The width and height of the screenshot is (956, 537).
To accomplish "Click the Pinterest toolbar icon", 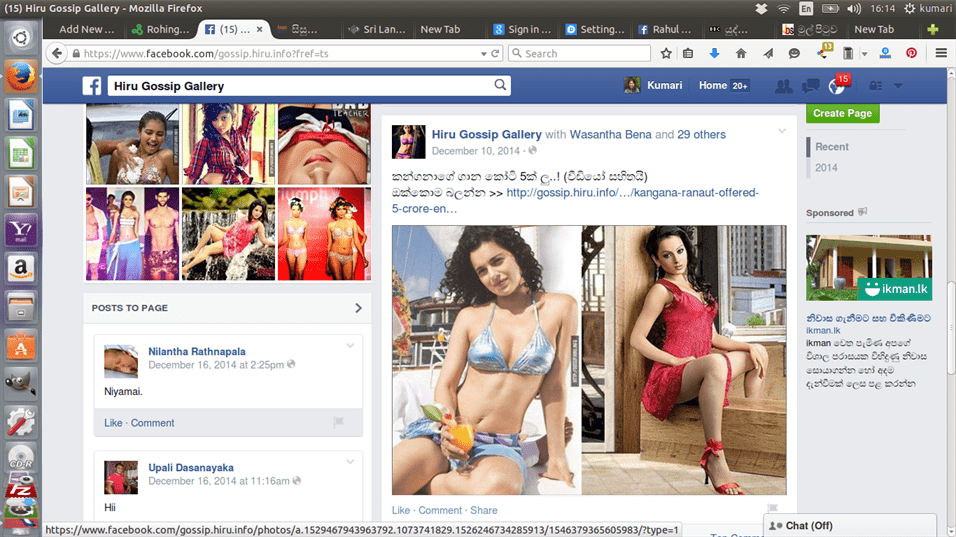I will point(911,54).
